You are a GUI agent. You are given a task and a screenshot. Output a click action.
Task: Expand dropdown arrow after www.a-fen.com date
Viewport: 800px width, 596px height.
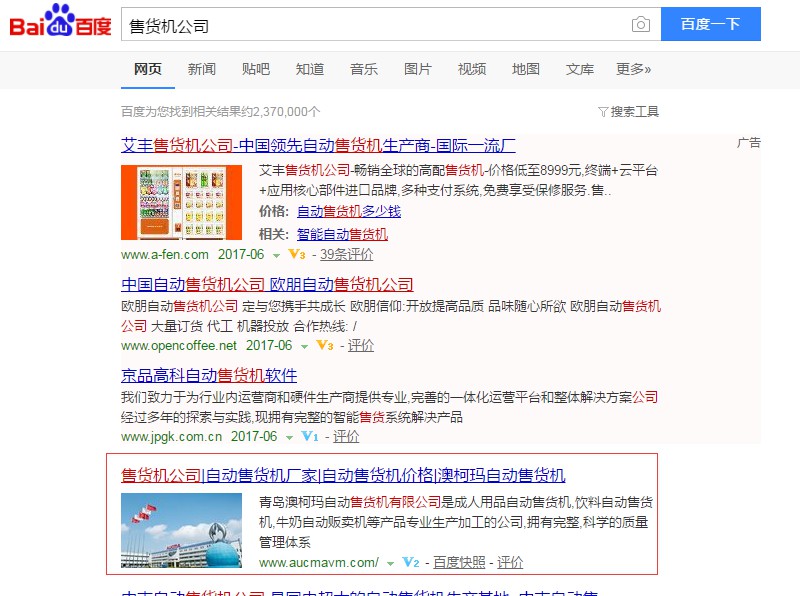tap(276, 255)
